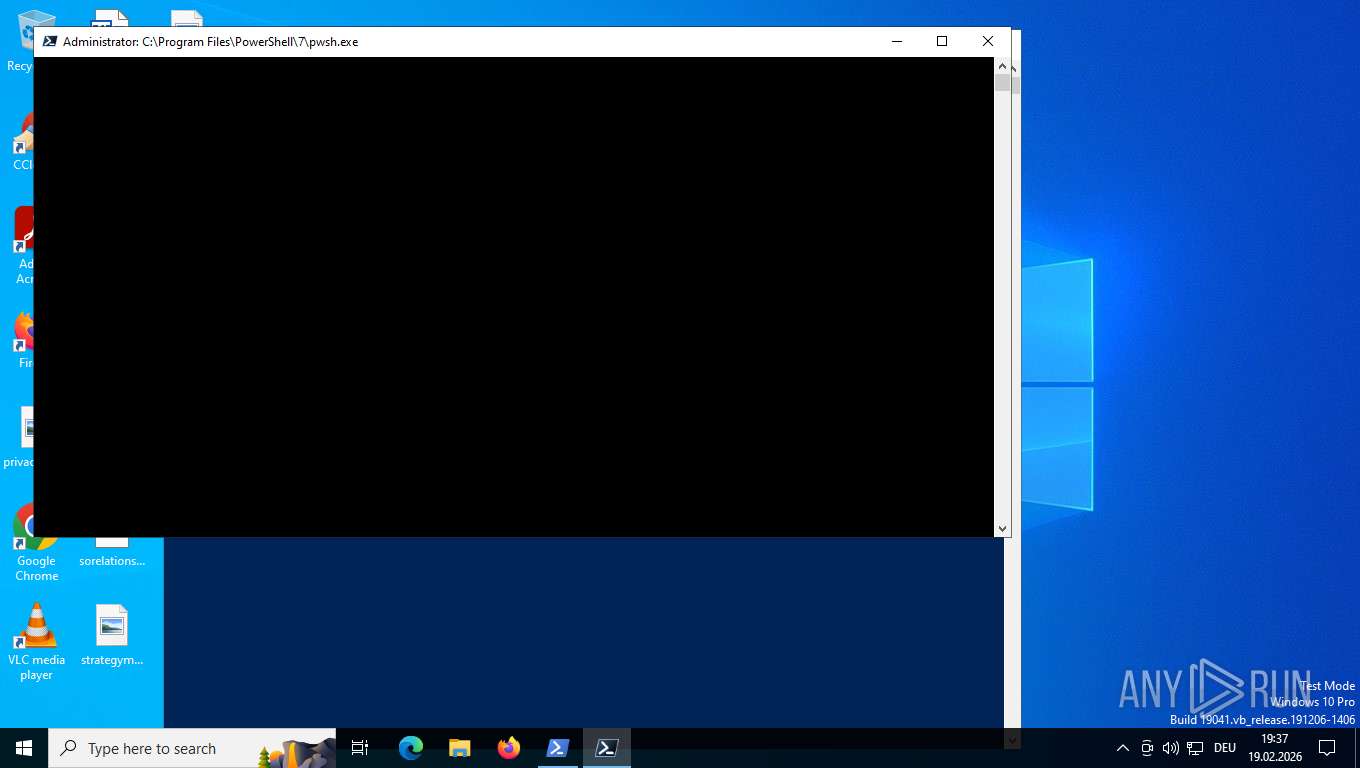Click the 'Type here to search' box
Image resolution: width=1360 pixels, height=768 pixels.
192,748
